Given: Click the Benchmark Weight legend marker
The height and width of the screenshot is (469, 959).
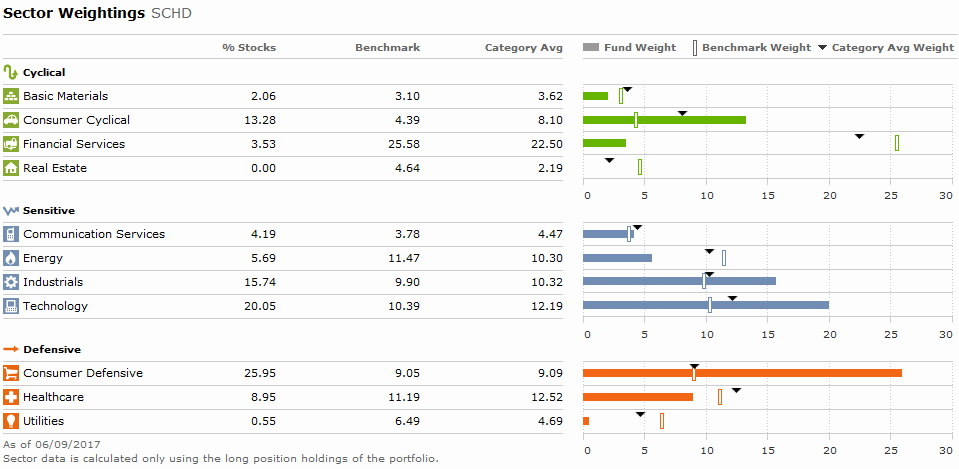Looking at the screenshot, I should click(x=695, y=48).
